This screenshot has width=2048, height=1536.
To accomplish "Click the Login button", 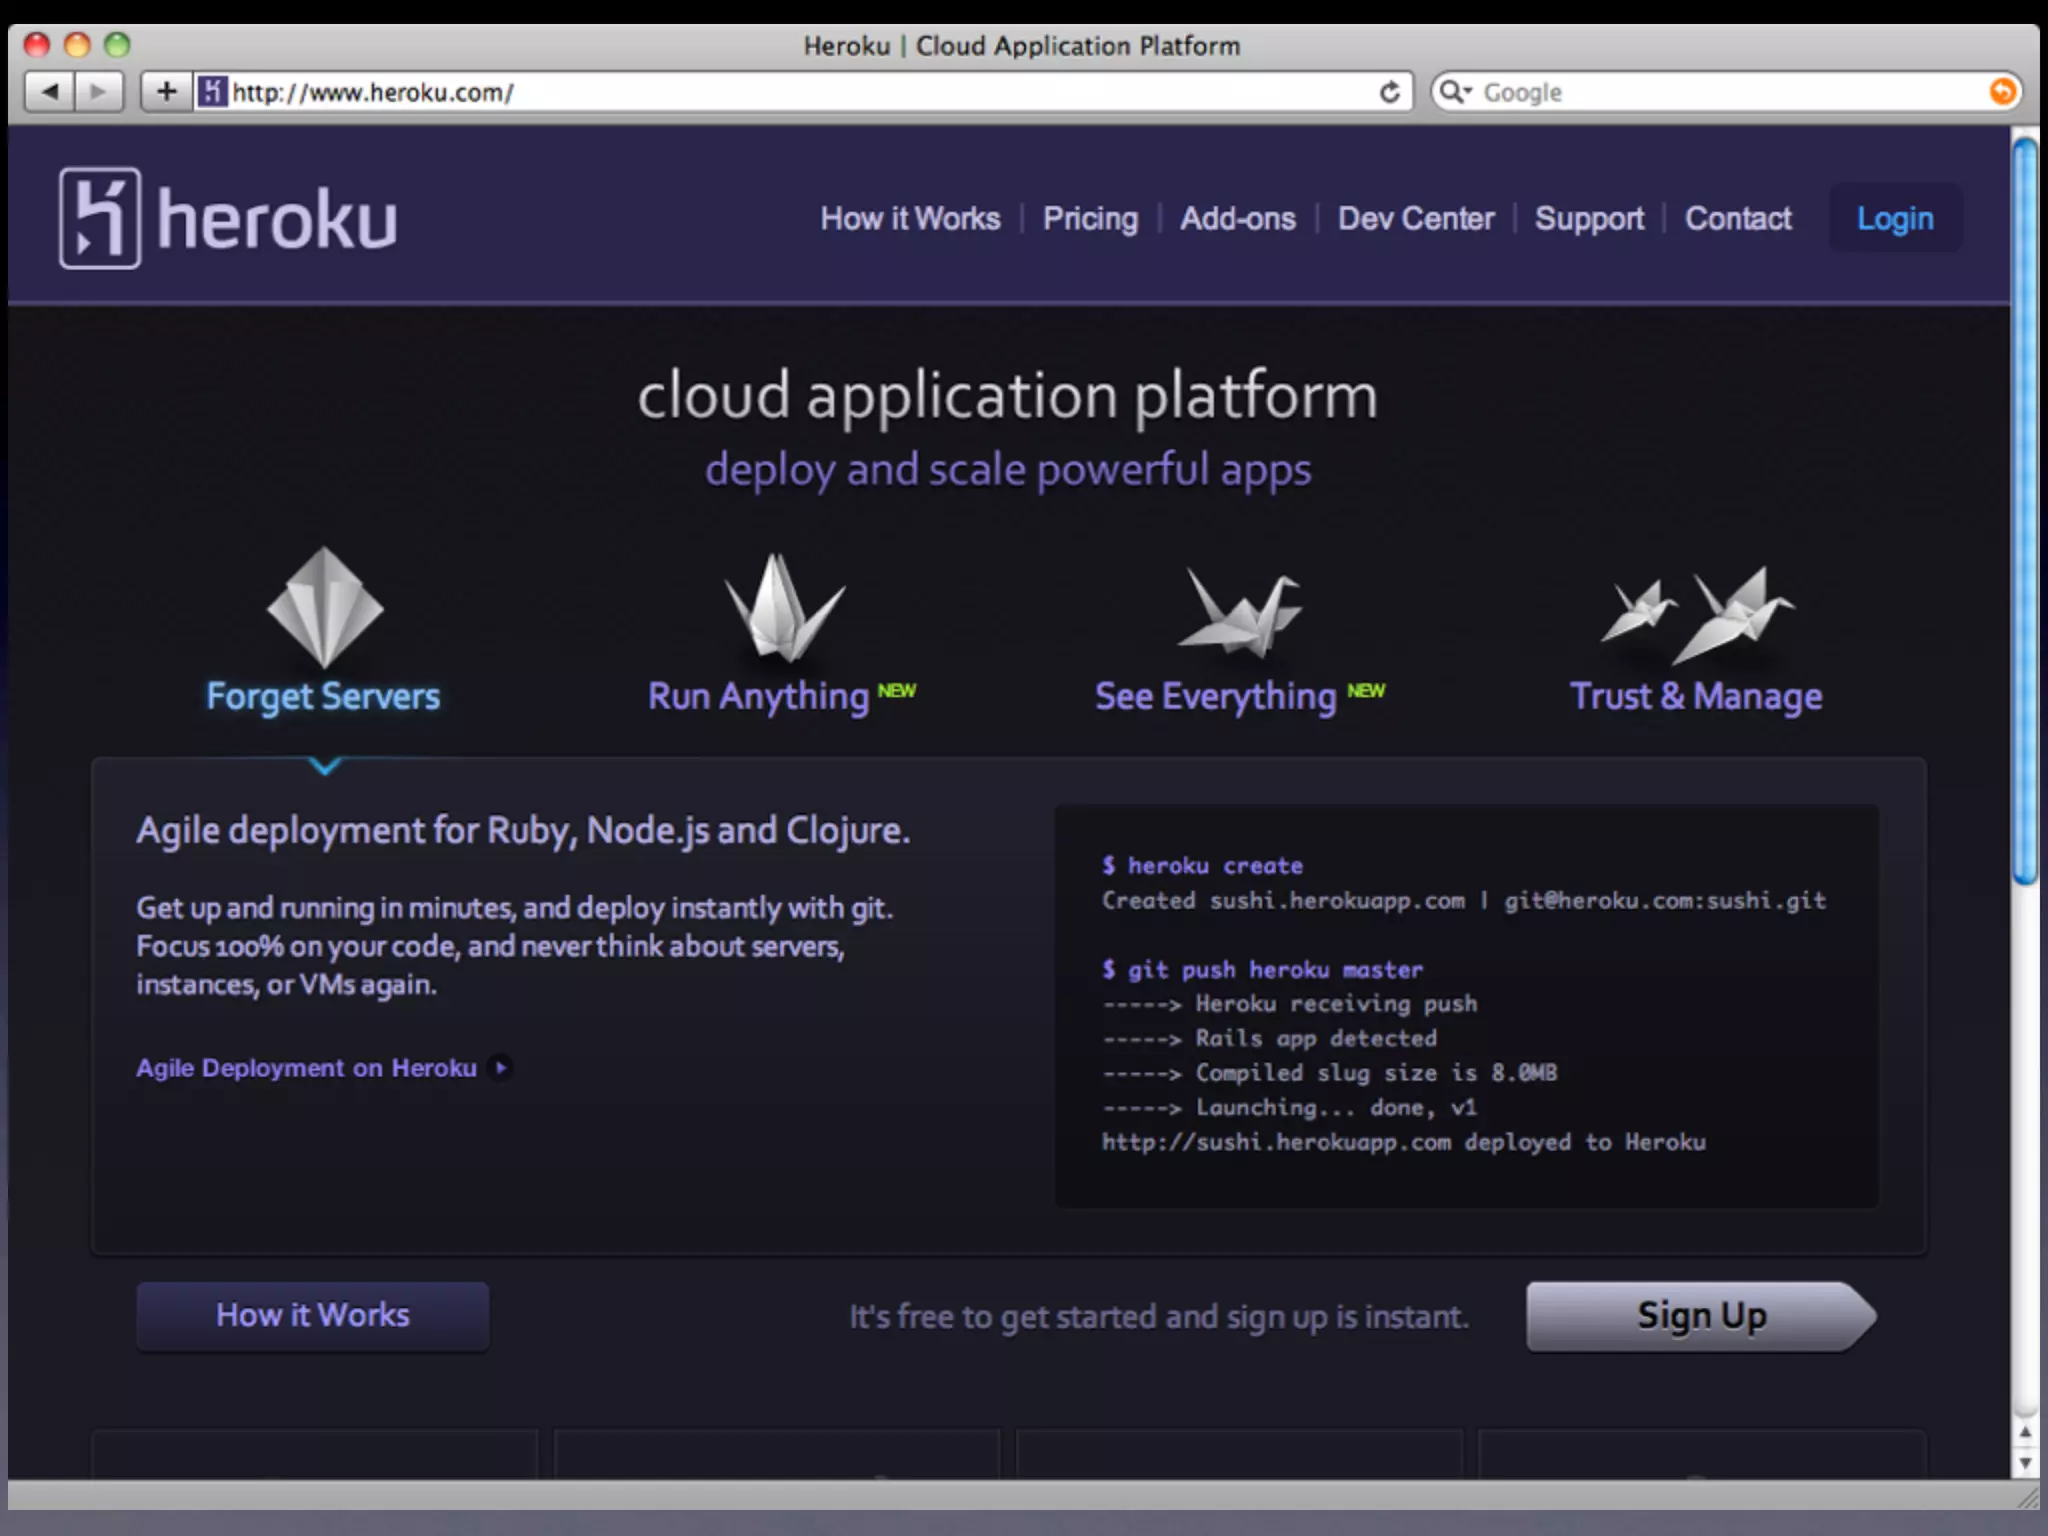I will click(x=1895, y=218).
